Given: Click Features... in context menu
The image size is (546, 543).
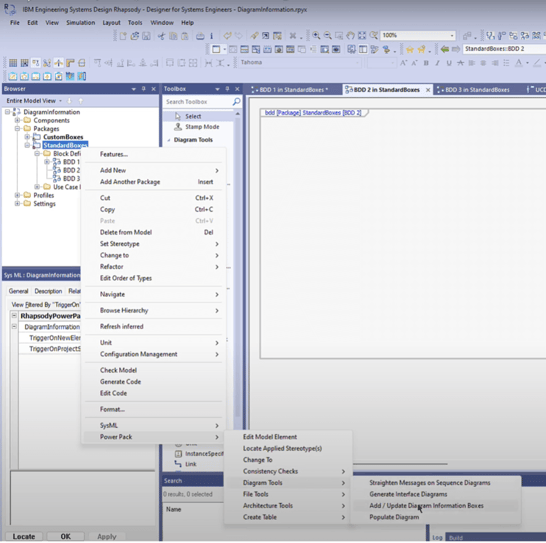Looking at the screenshot, I should [114, 154].
